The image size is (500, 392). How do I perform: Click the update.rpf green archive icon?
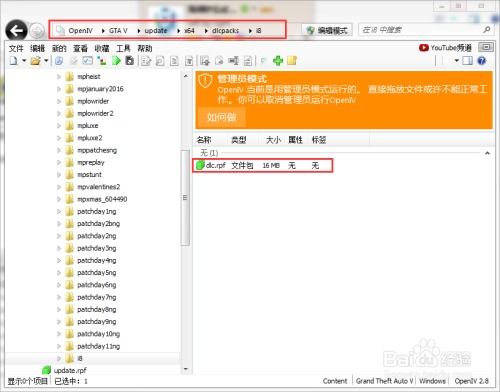pyautogui.click(x=46, y=370)
